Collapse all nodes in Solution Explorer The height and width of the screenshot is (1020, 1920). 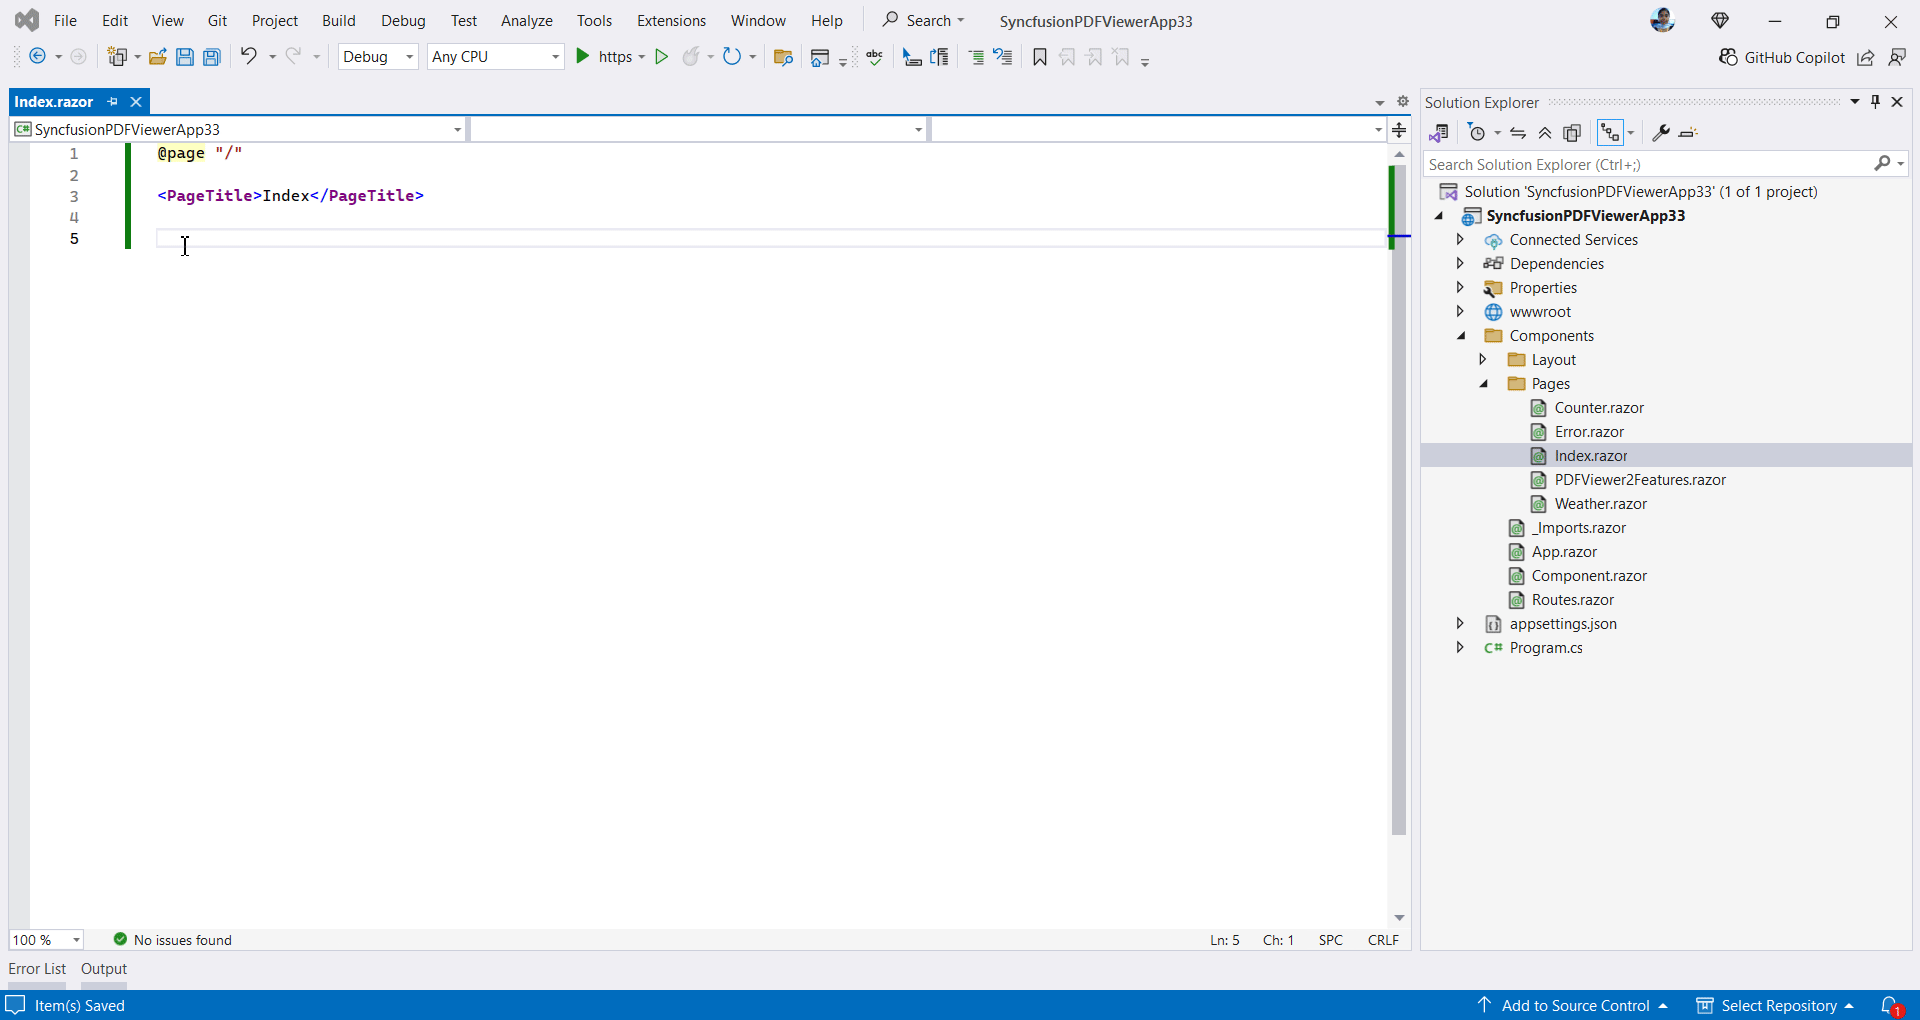(x=1543, y=132)
